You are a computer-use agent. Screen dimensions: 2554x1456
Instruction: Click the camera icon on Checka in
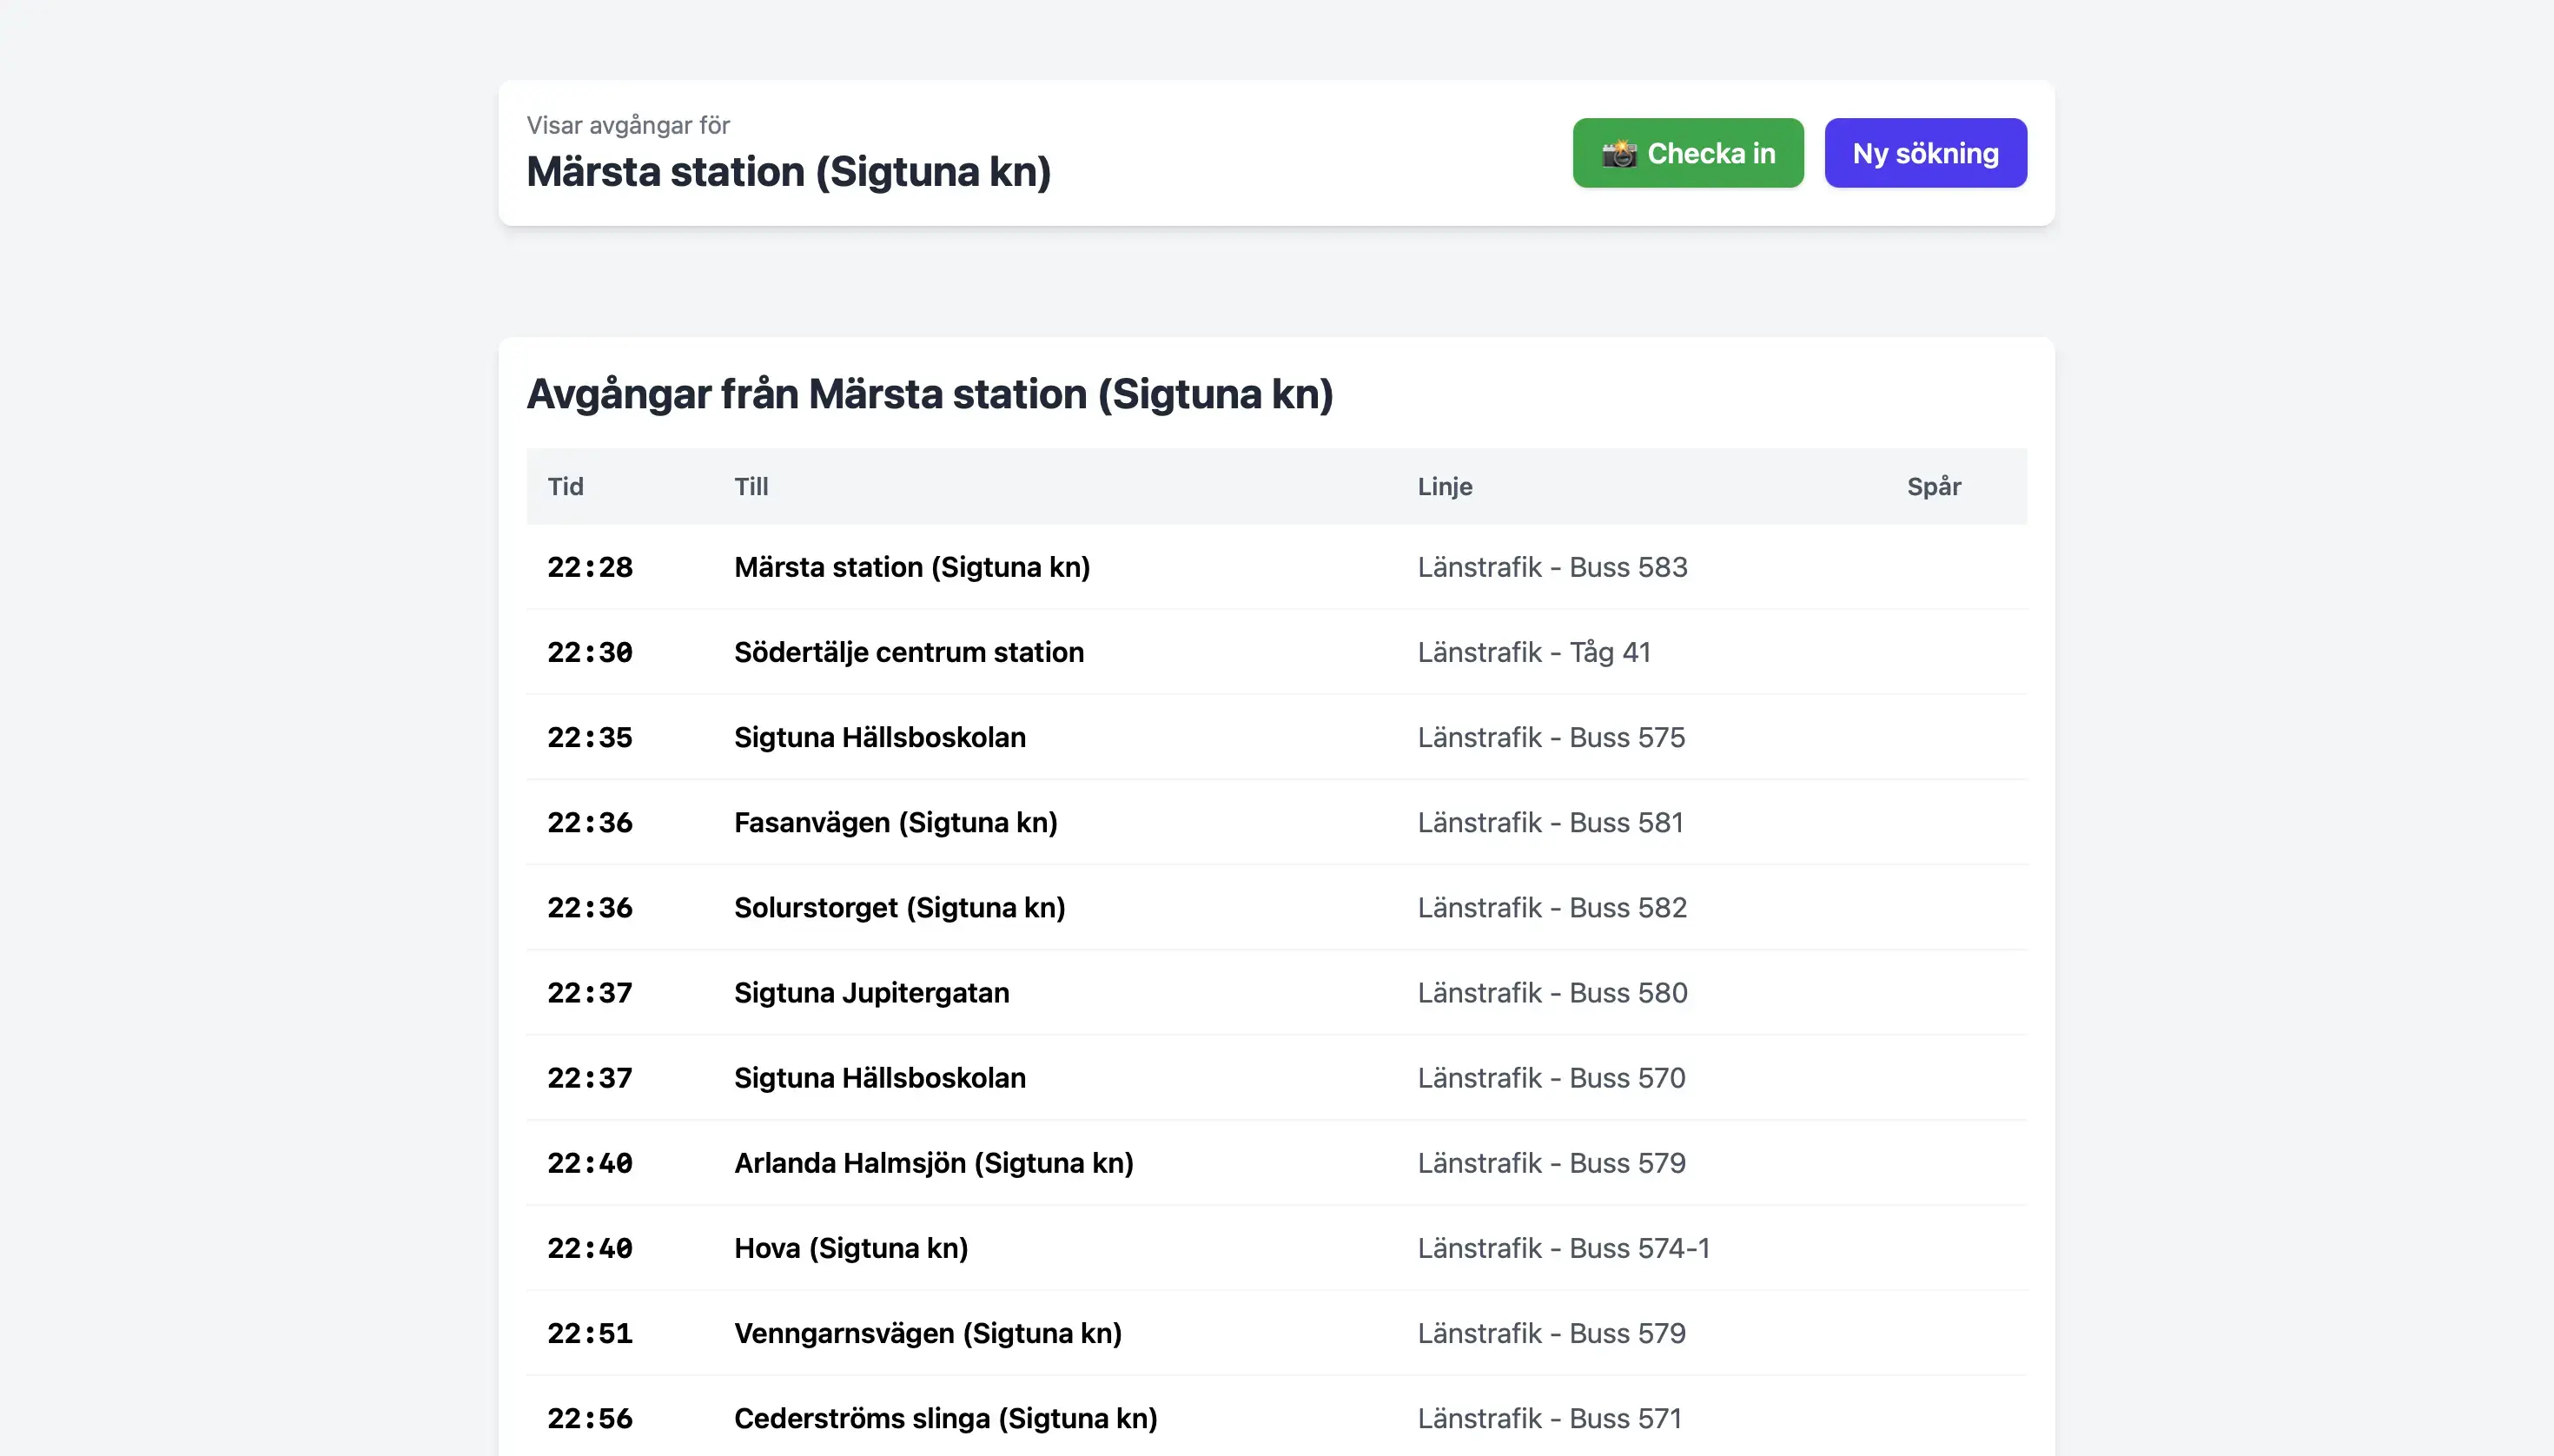pyautogui.click(x=1619, y=154)
